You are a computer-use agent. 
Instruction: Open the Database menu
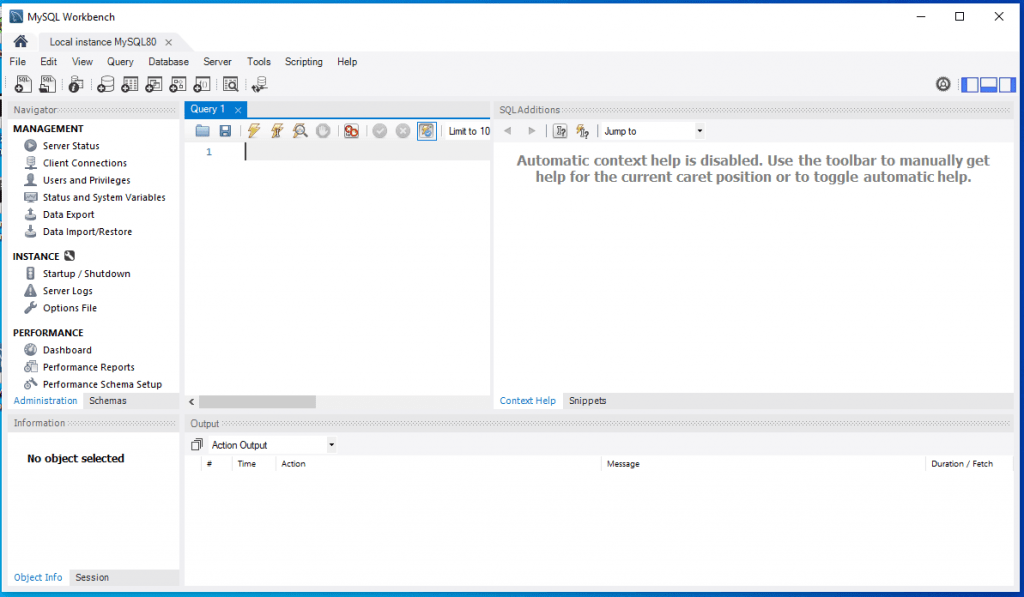coord(168,61)
